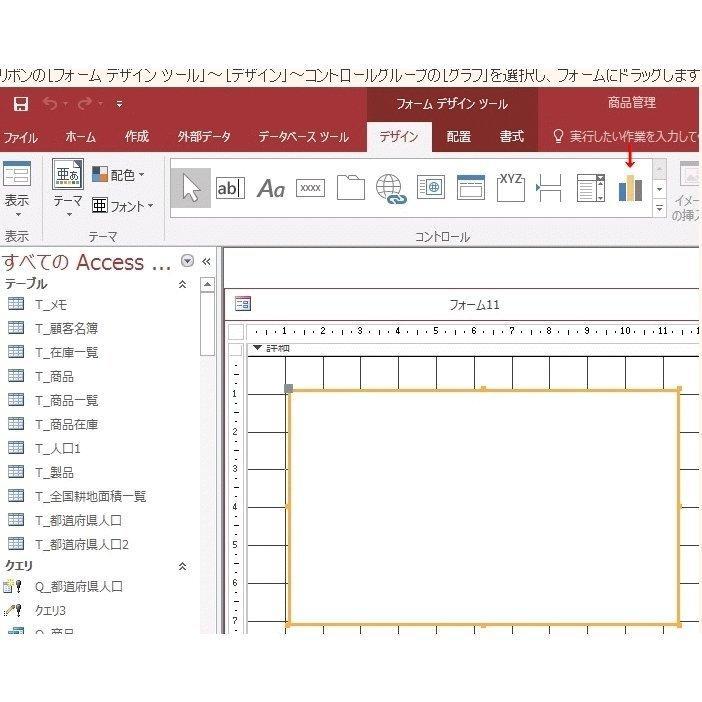702x702 pixels.
Task: Activate the Select pointer tool
Action: coord(190,188)
